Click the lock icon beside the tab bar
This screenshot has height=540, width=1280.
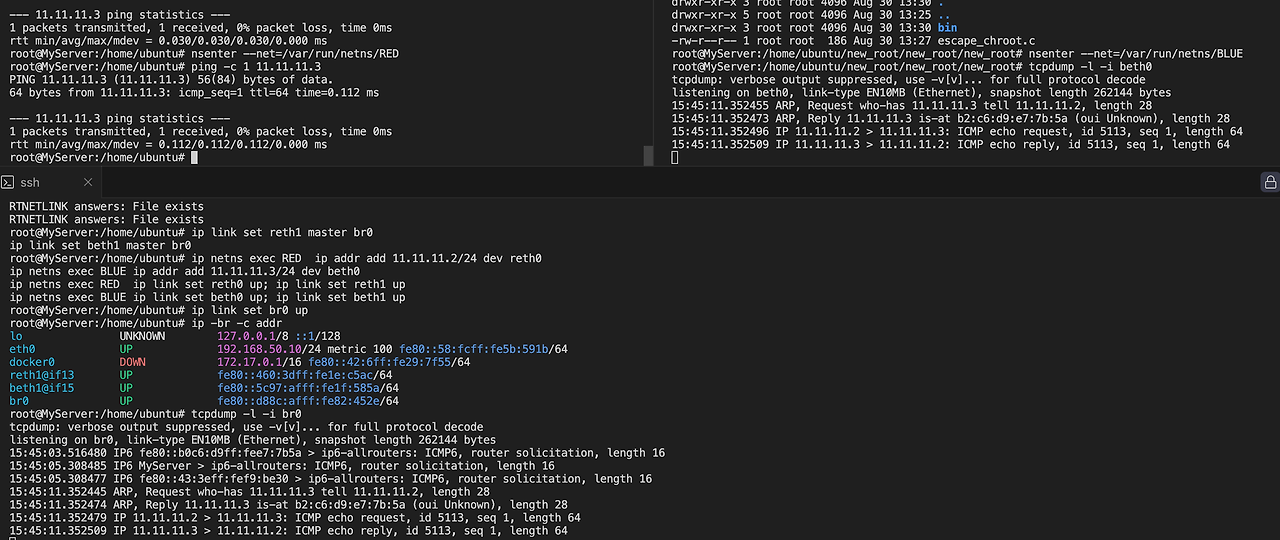(x=1270, y=182)
